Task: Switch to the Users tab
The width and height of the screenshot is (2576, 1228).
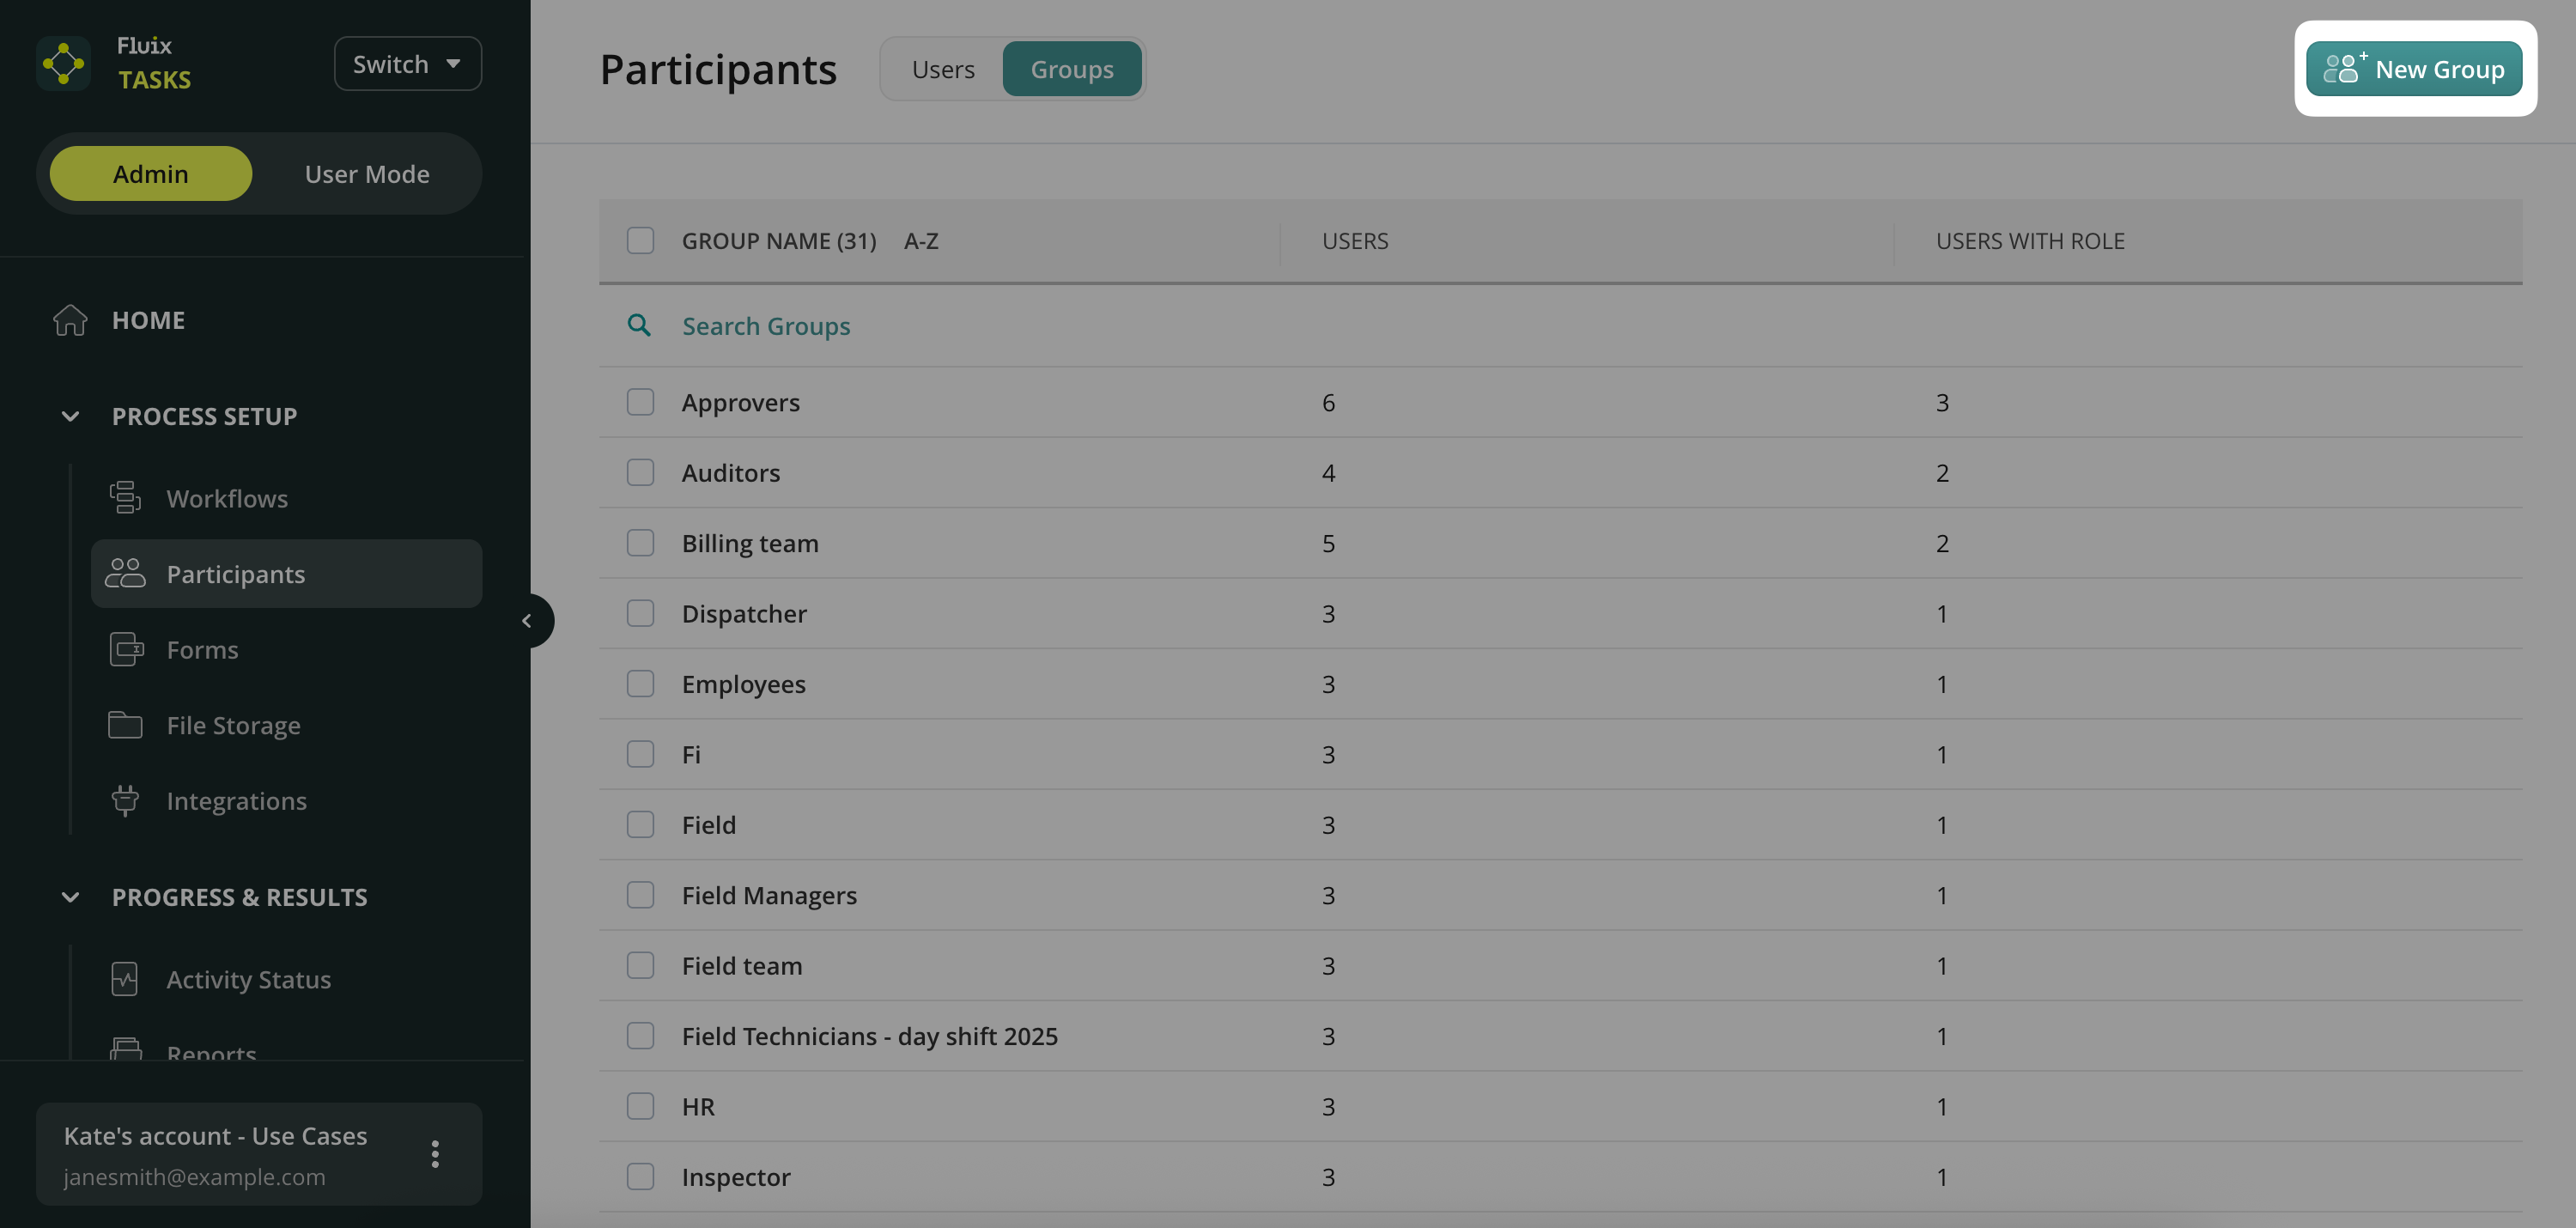Action: point(942,69)
